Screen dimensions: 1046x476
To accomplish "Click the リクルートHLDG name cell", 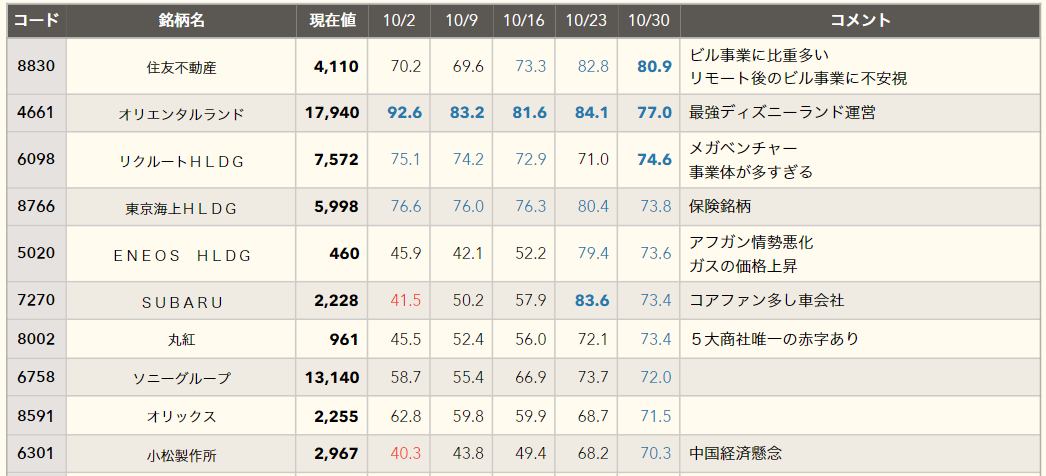I will (x=181, y=161).
